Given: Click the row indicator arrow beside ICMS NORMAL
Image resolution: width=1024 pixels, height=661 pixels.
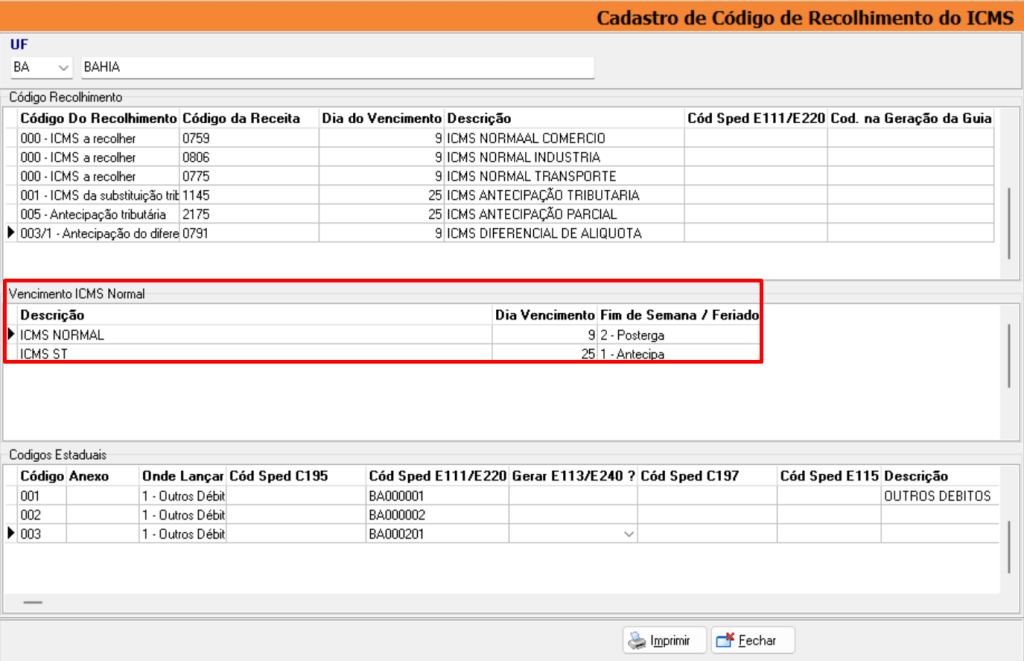Looking at the screenshot, I should tap(11, 333).
